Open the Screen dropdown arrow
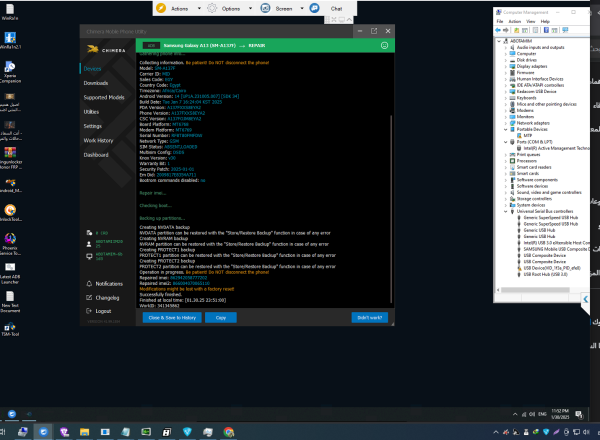The image size is (600, 440). (x=302, y=8)
